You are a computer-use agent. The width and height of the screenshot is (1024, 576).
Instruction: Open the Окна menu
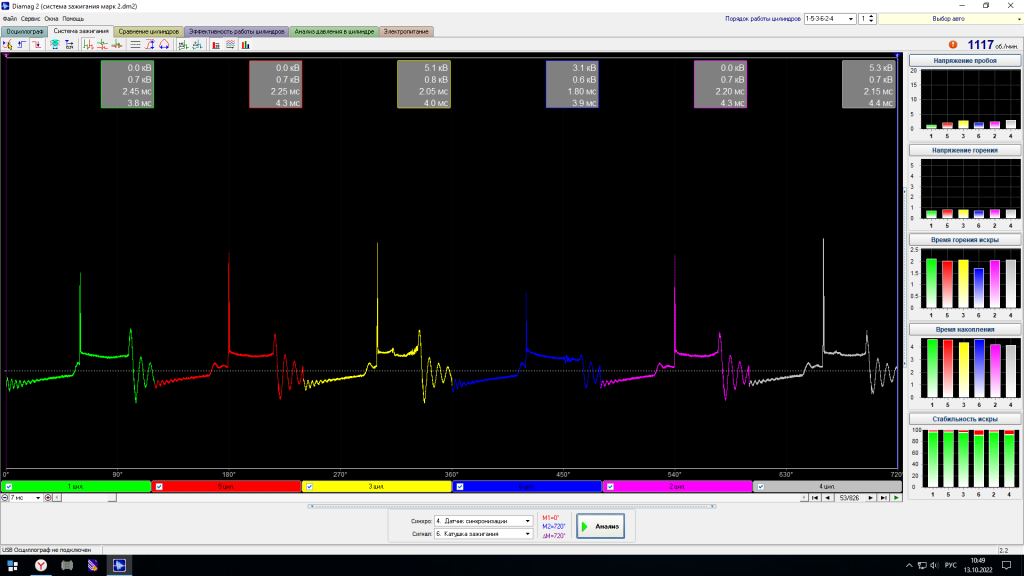[51, 18]
